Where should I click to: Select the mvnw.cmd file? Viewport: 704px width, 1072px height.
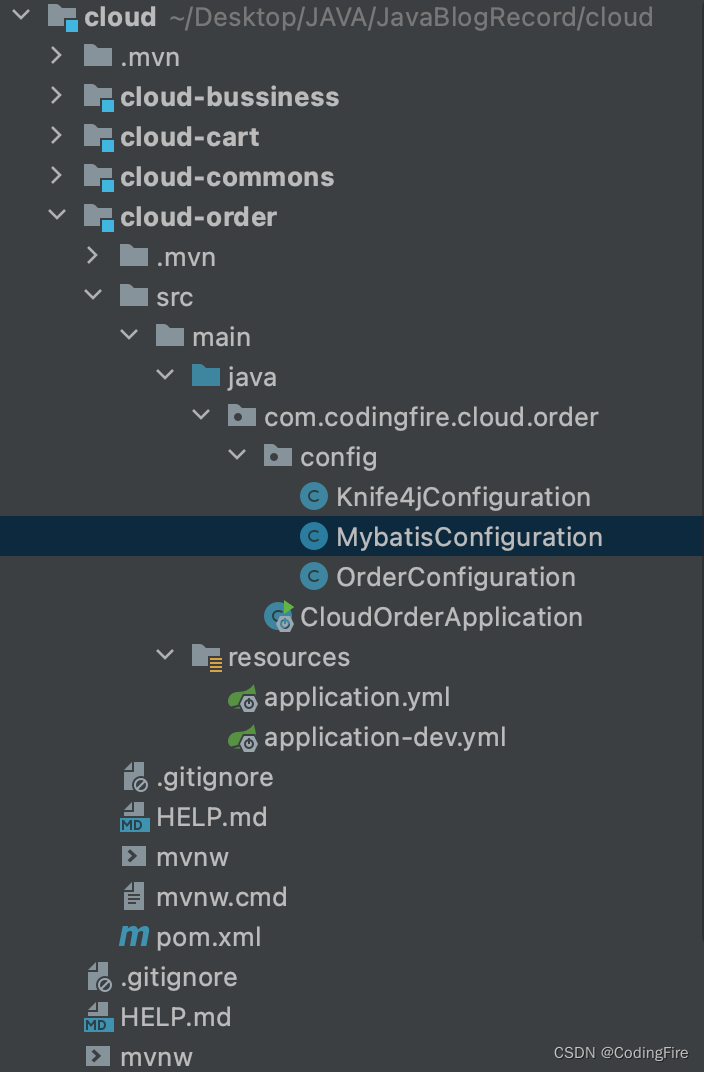tap(221, 897)
